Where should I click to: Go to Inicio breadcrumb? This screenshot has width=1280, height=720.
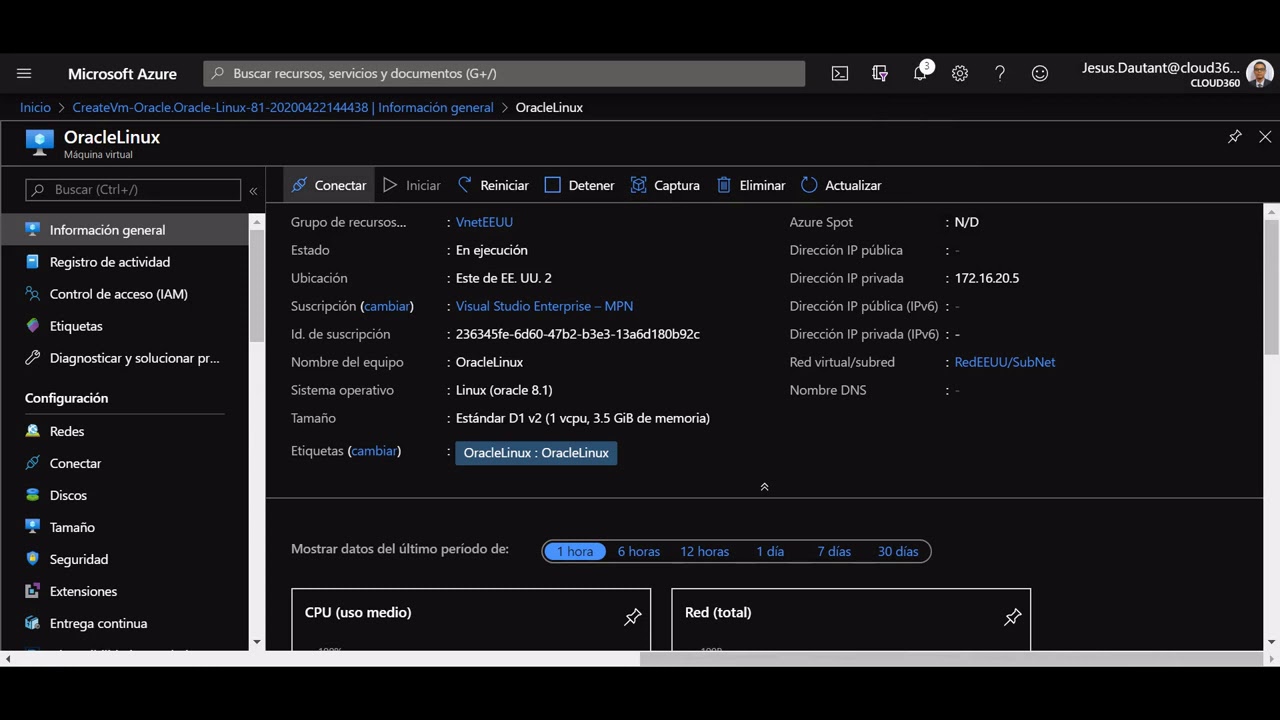pyautogui.click(x=35, y=107)
